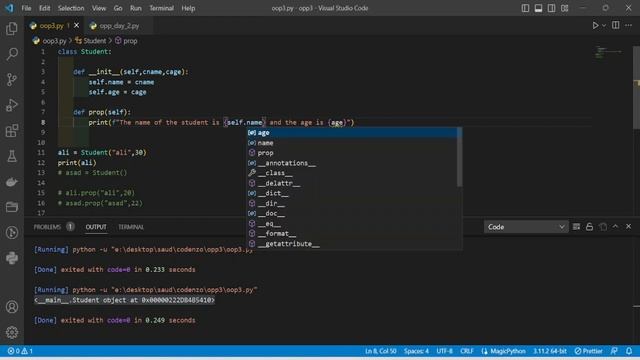Open notifications bell in status bar
This screenshot has height=360, width=640.
tap(629, 351)
